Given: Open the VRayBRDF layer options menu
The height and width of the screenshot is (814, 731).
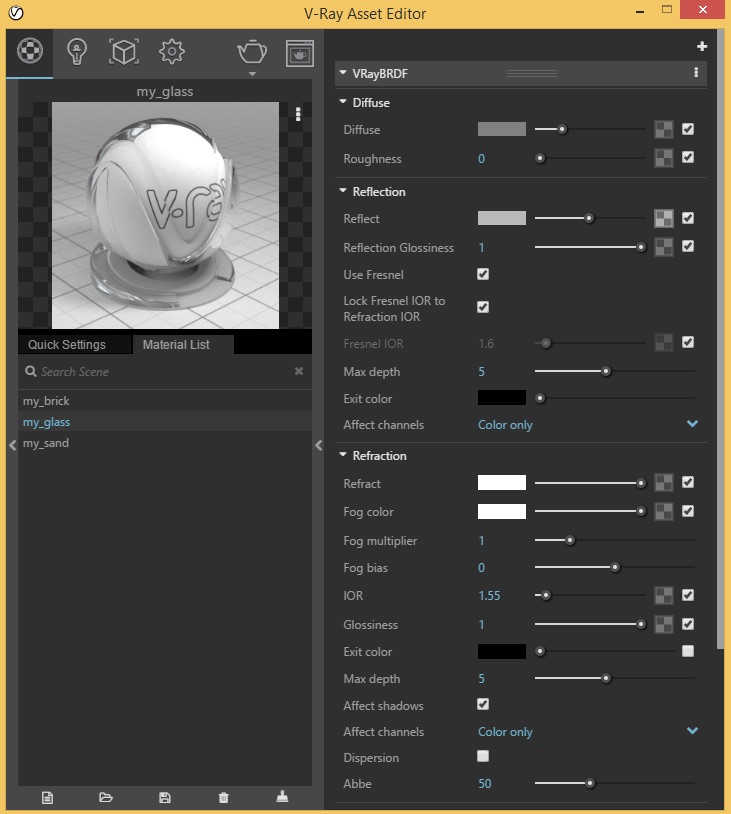Looking at the screenshot, I should click(x=696, y=73).
